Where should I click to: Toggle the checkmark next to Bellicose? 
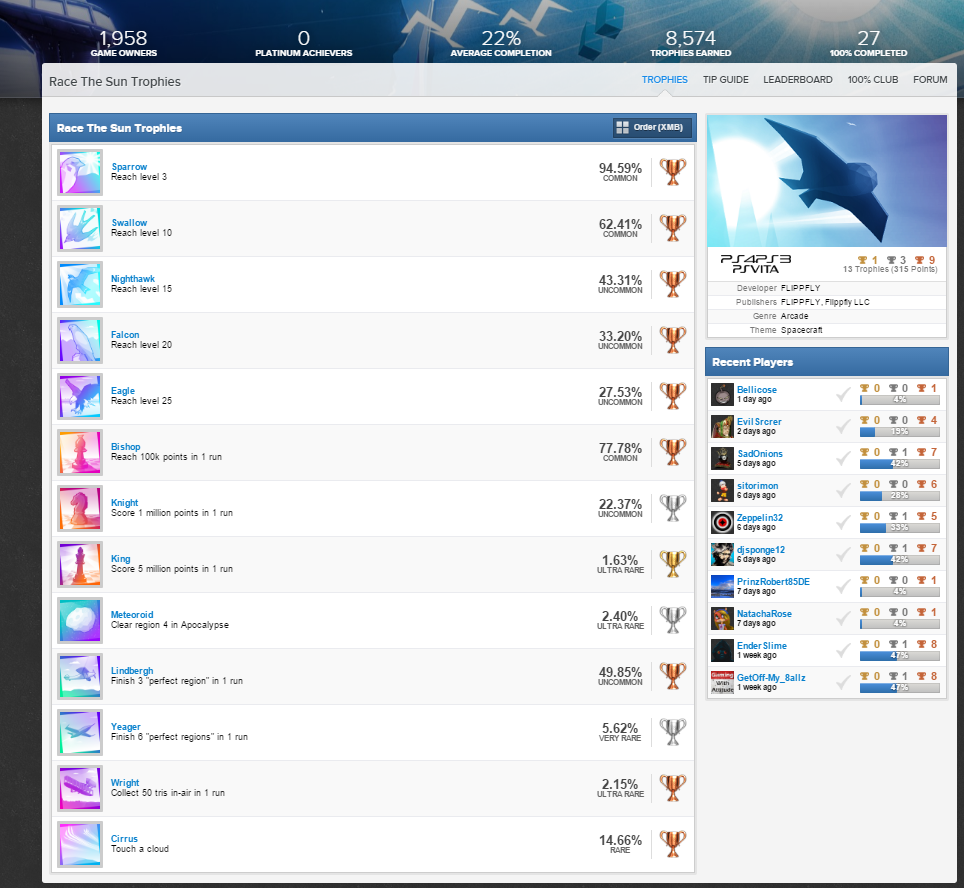[x=844, y=395]
